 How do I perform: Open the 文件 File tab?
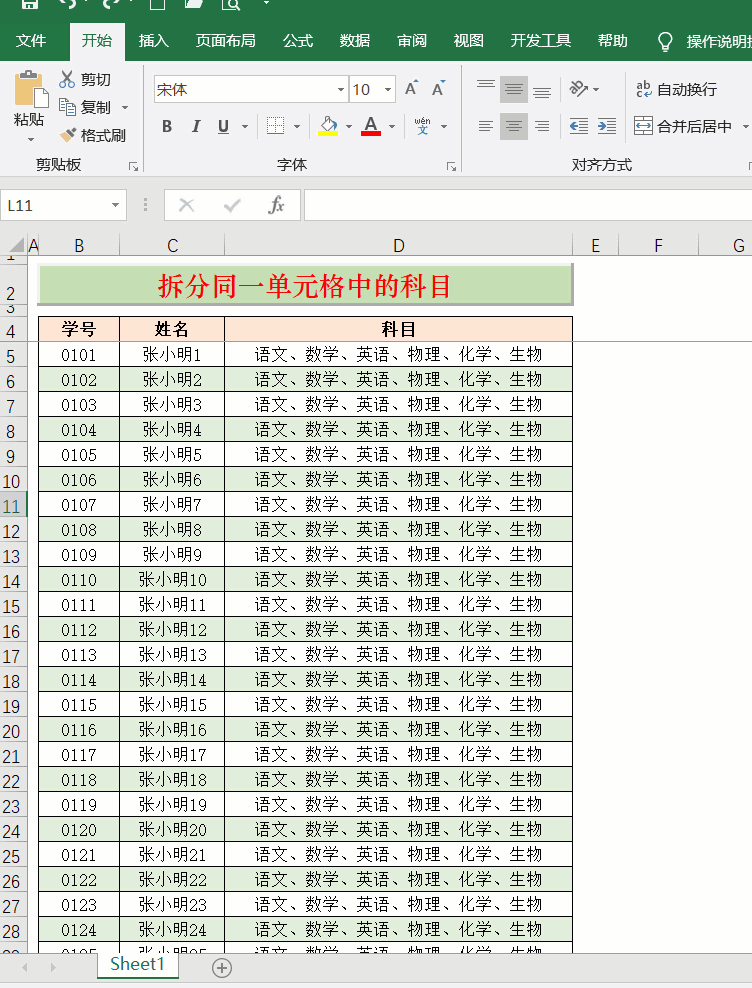30,41
